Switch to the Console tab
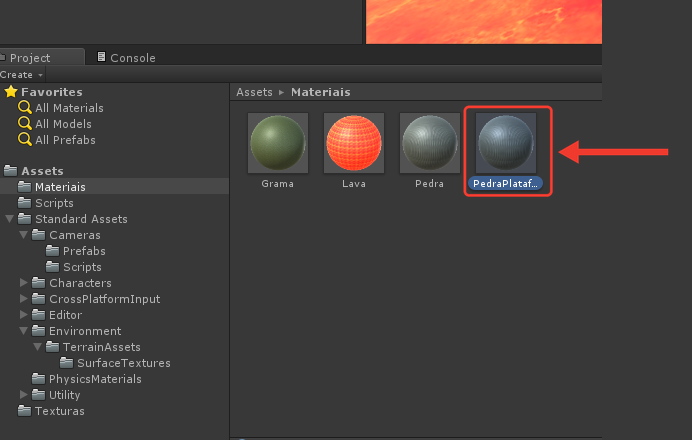The height and width of the screenshot is (440, 692). tap(126, 57)
